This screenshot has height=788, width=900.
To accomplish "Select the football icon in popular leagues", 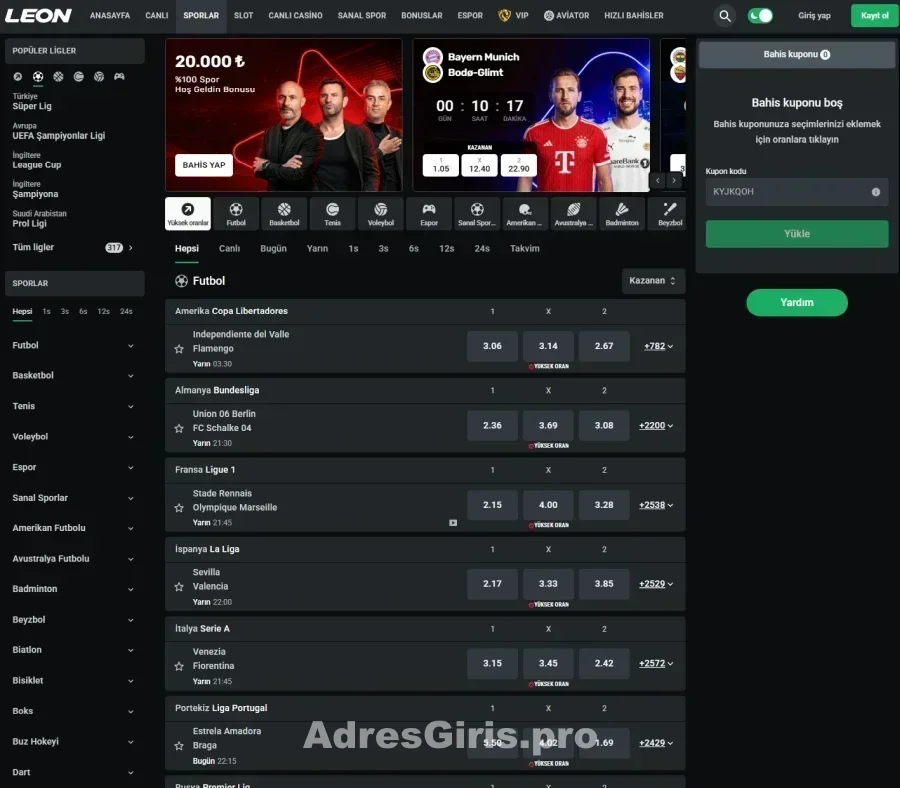I will [x=38, y=76].
